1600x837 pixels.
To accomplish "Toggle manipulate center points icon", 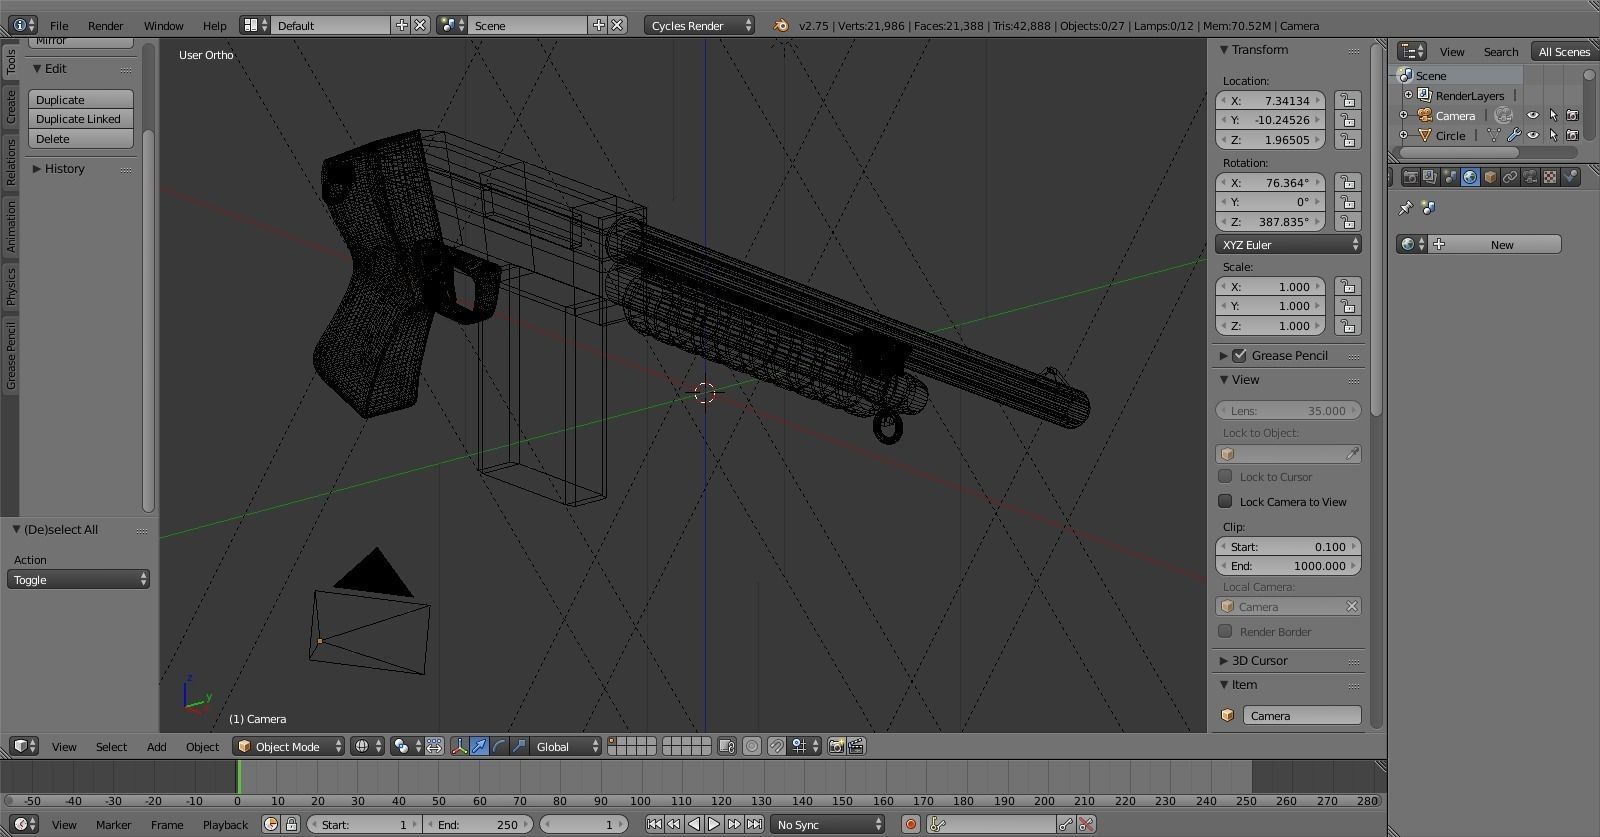I will (x=434, y=746).
